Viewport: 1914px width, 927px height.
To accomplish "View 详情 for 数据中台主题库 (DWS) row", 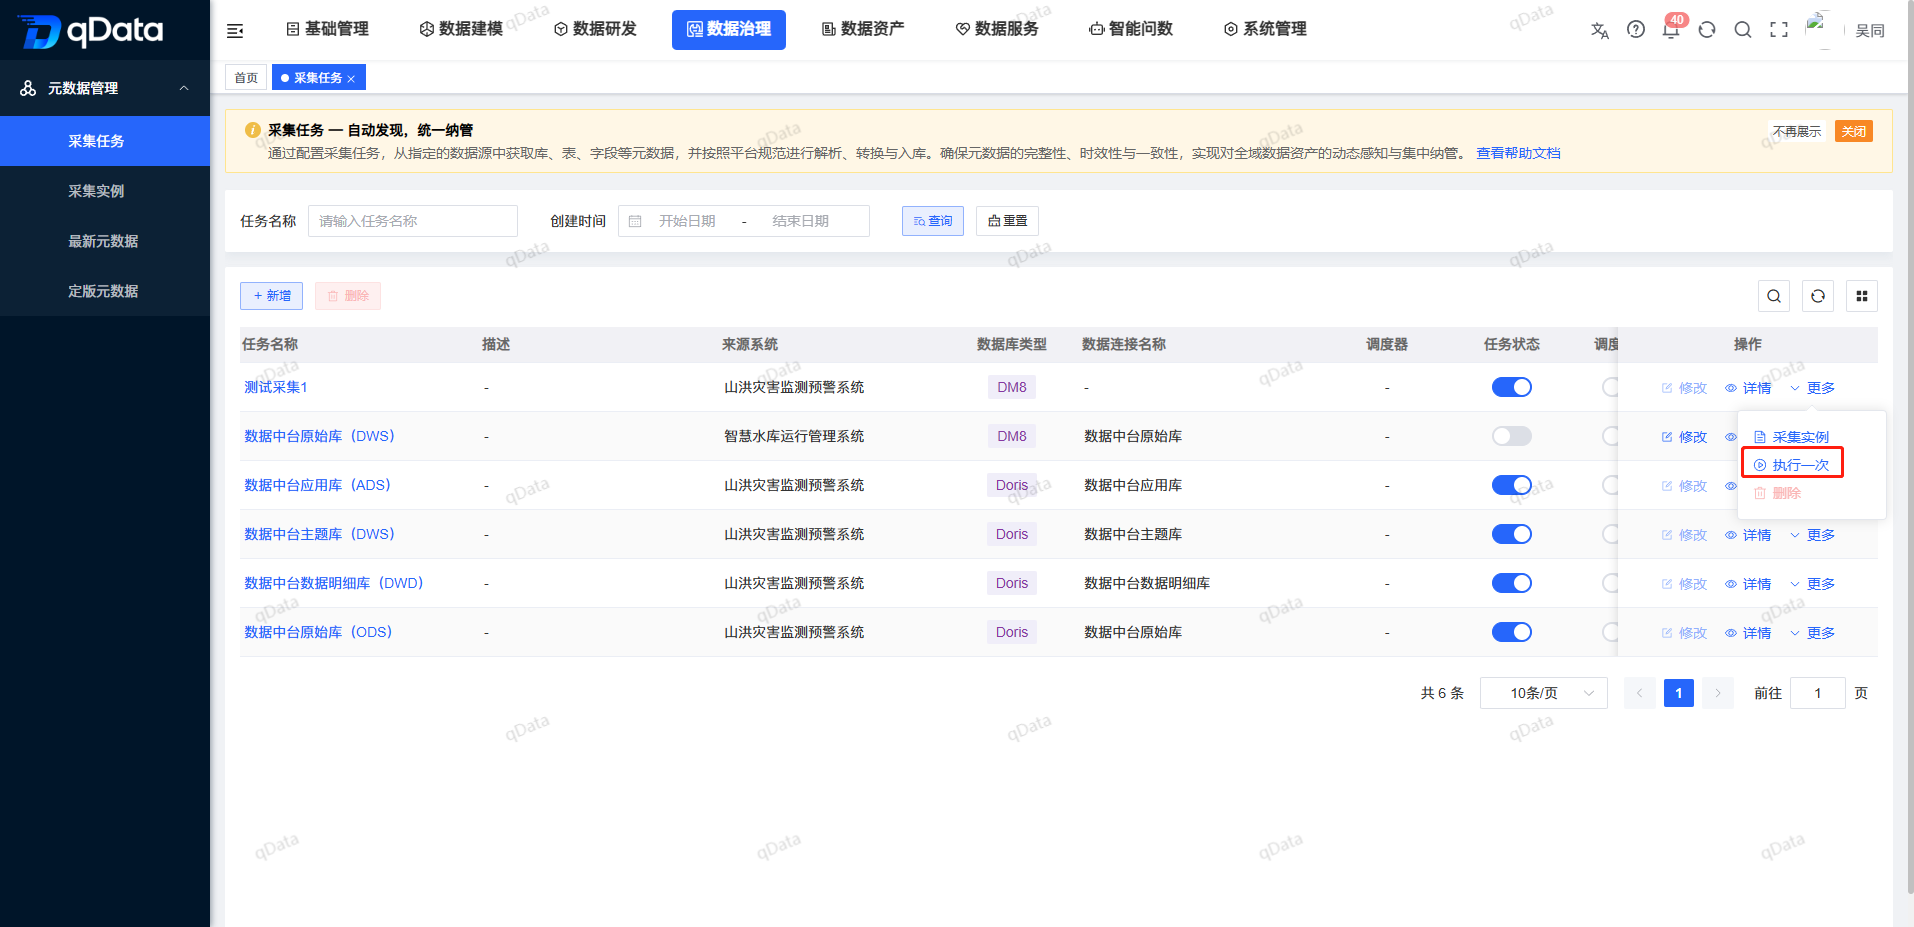I will pyautogui.click(x=1748, y=535).
